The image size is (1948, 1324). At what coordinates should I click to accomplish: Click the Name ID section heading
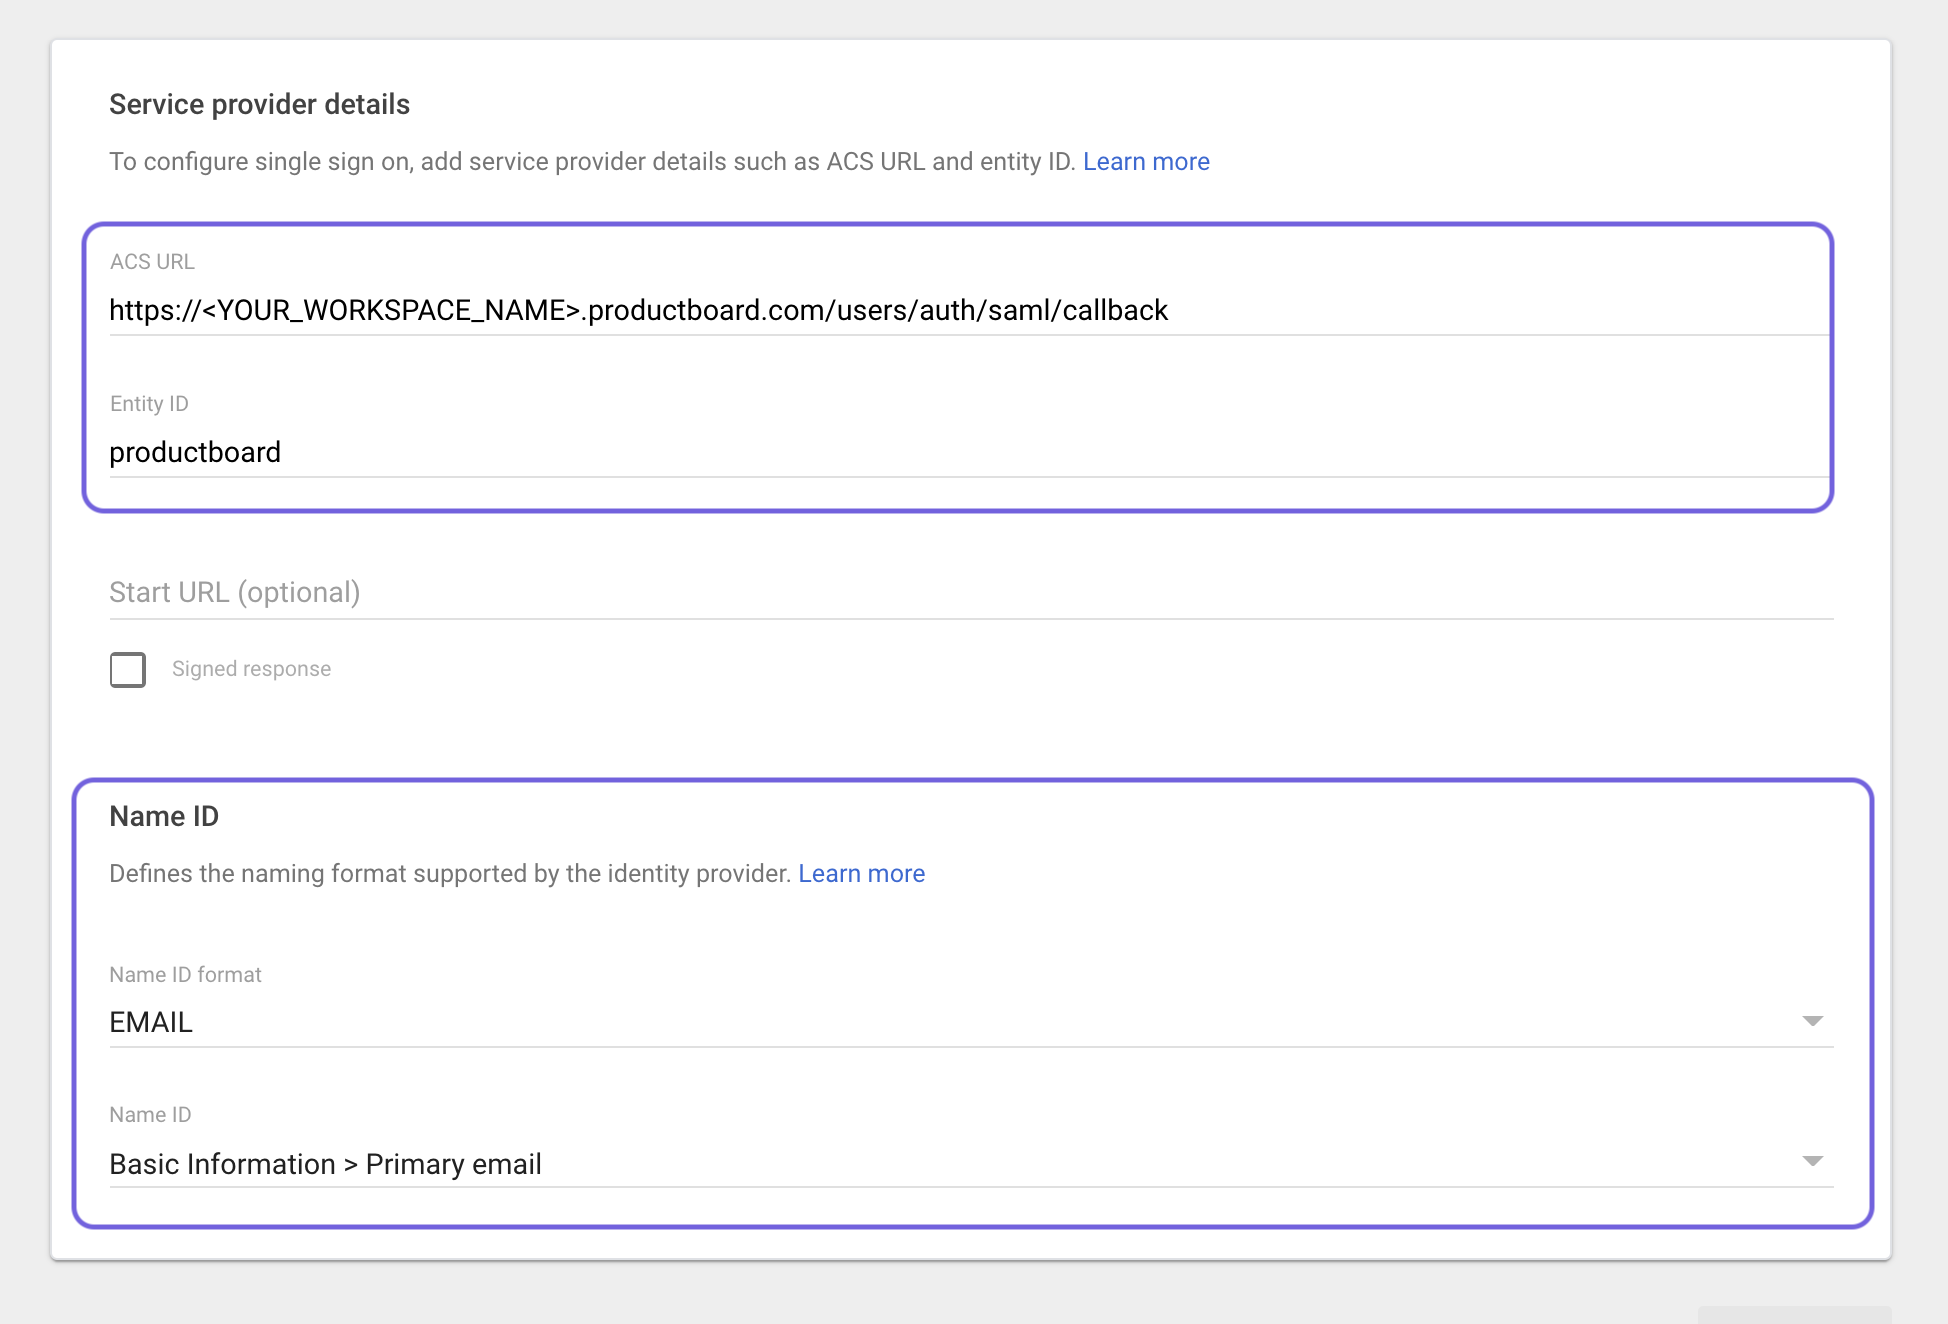(164, 816)
